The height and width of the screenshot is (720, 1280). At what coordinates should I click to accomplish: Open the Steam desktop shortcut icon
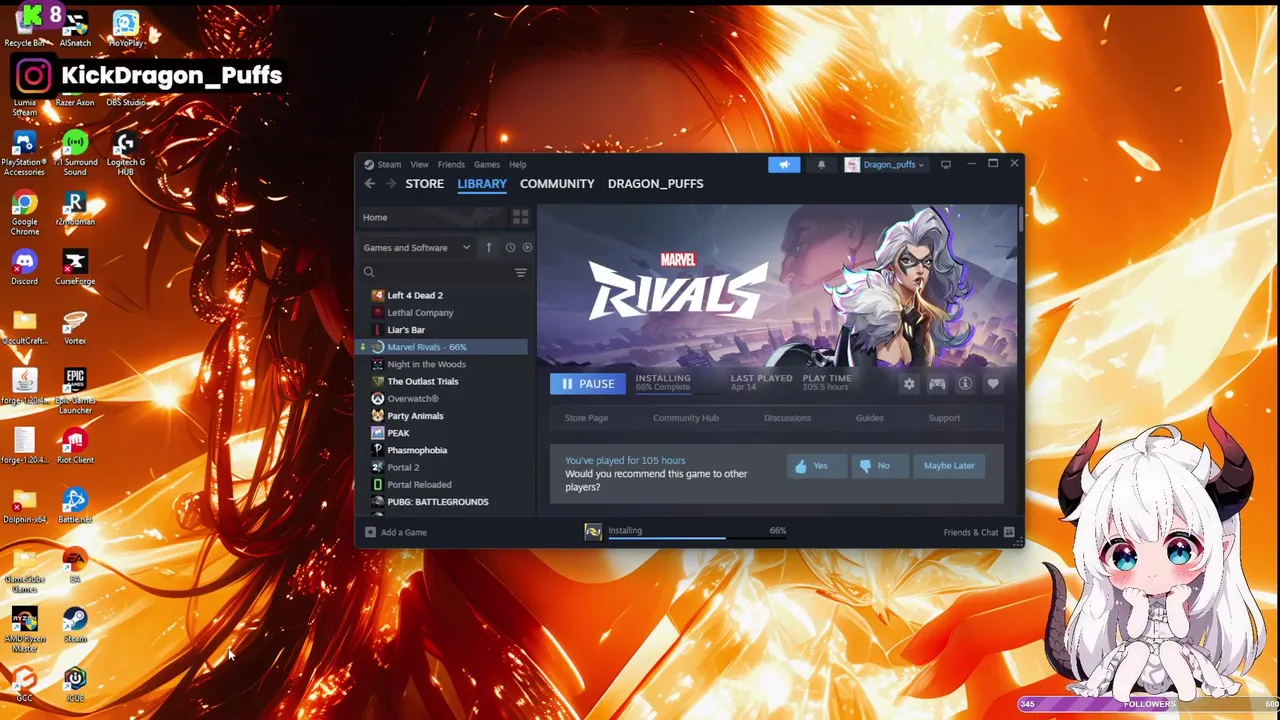(75, 625)
